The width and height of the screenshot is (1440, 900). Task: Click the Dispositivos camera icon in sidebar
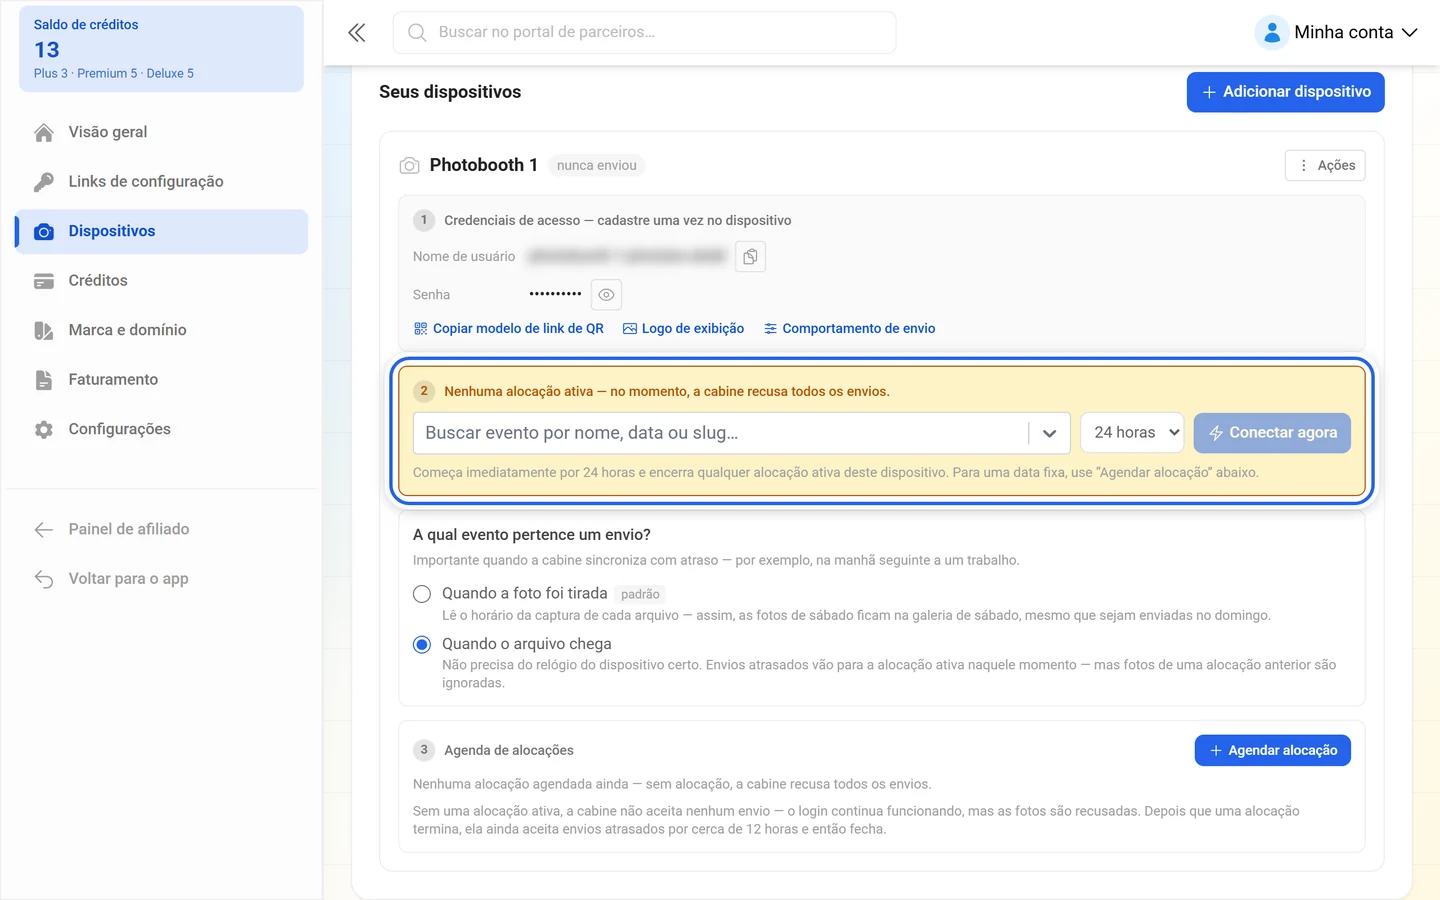coord(44,231)
